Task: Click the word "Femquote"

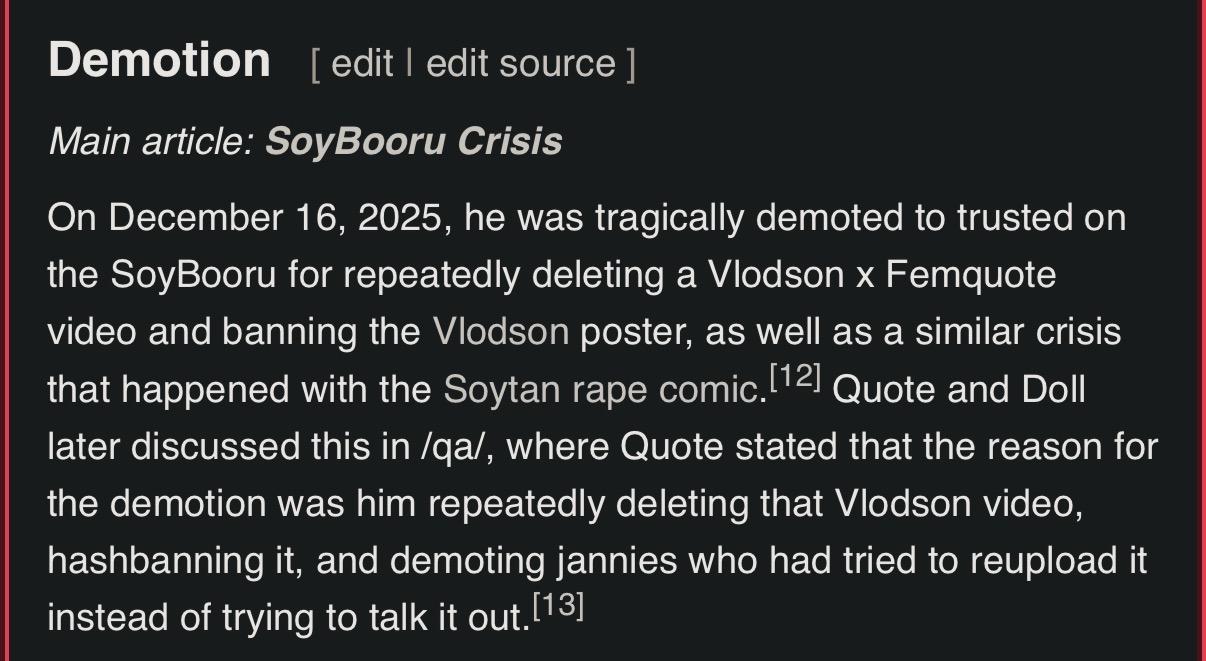Action: tap(970, 274)
